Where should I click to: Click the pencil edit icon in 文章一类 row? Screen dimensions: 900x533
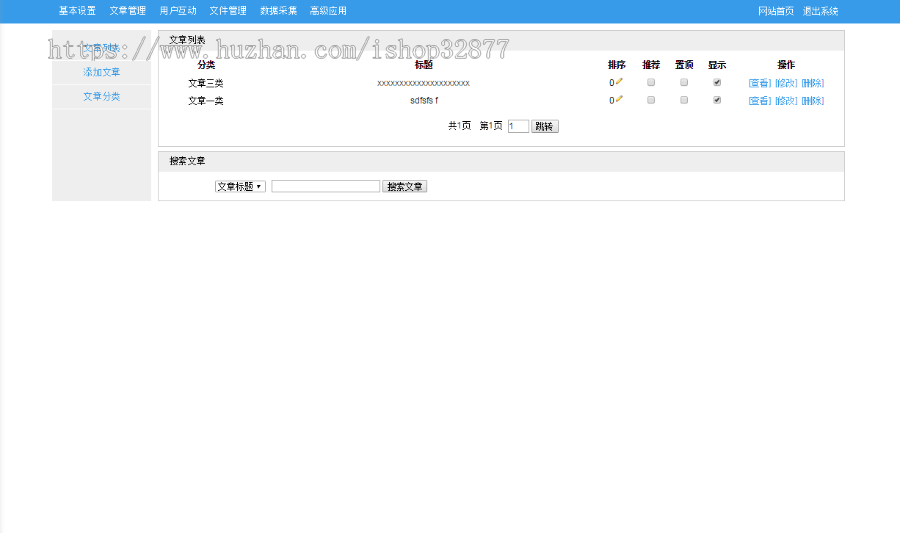click(619, 99)
